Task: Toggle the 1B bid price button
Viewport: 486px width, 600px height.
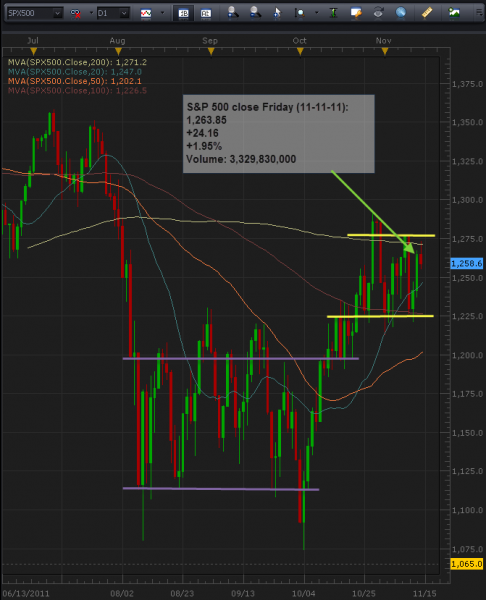Action: (183, 13)
